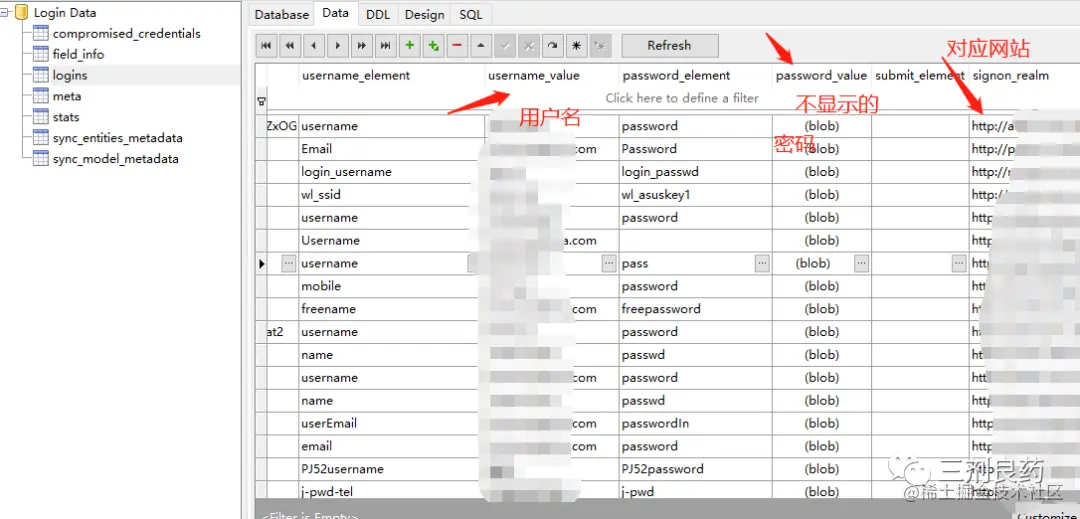The height and width of the screenshot is (519, 1080).
Task: Select compromised_credentials table
Action: point(126,33)
